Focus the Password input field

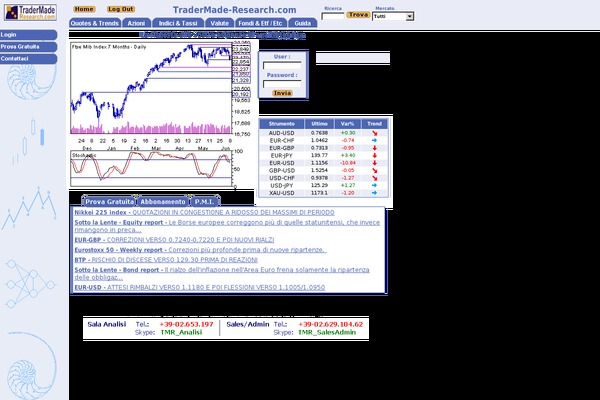click(282, 84)
